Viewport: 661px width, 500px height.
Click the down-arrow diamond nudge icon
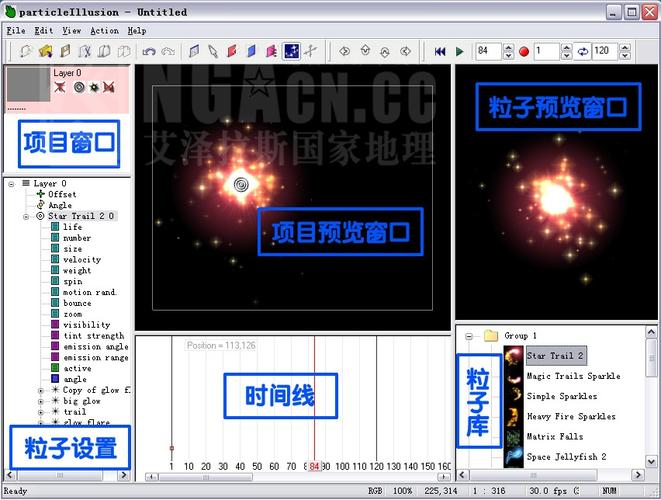click(x=365, y=51)
